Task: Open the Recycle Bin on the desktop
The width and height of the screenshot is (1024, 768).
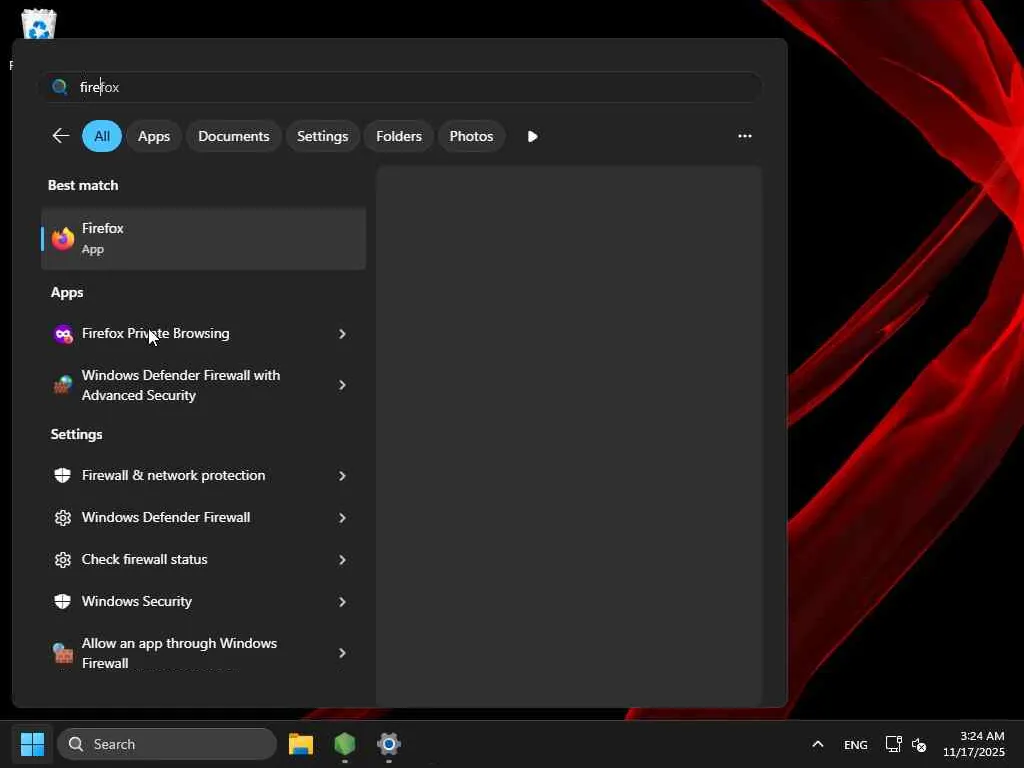Action: pyautogui.click(x=39, y=24)
